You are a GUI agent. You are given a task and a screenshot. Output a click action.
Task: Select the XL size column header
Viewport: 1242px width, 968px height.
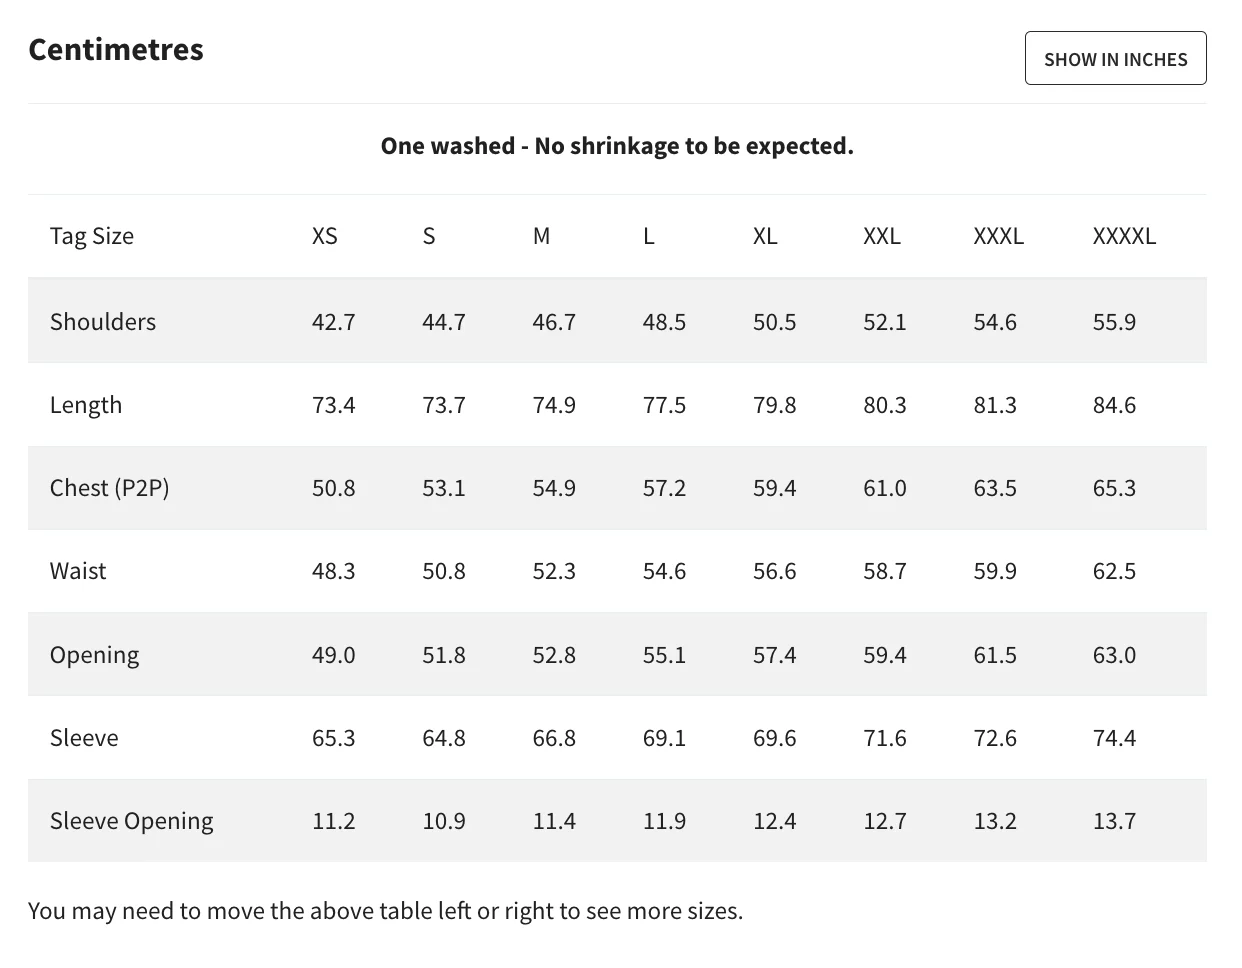click(x=765, y=236)
